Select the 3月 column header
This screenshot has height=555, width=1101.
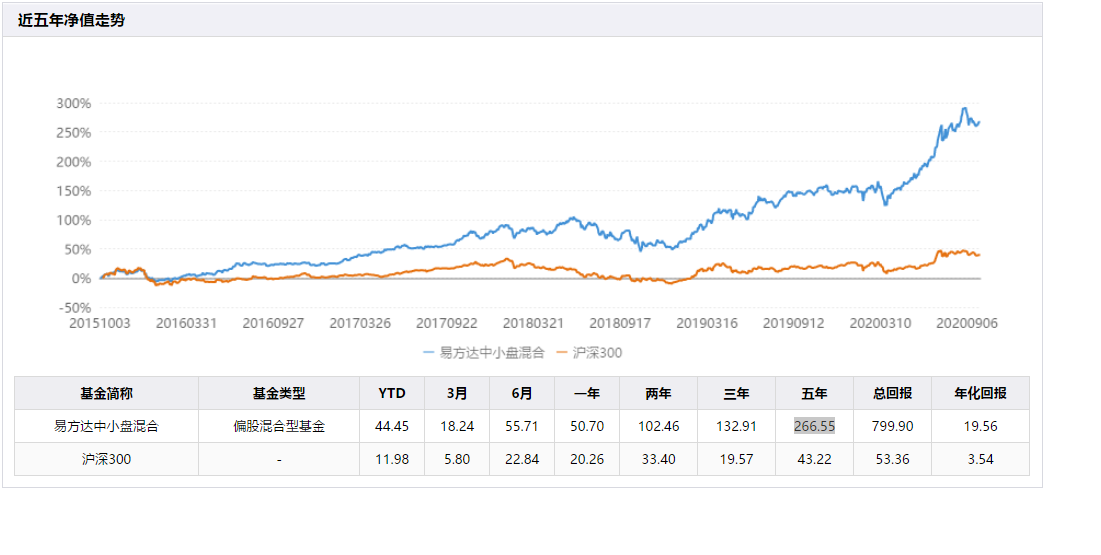(x=457, y=393)
